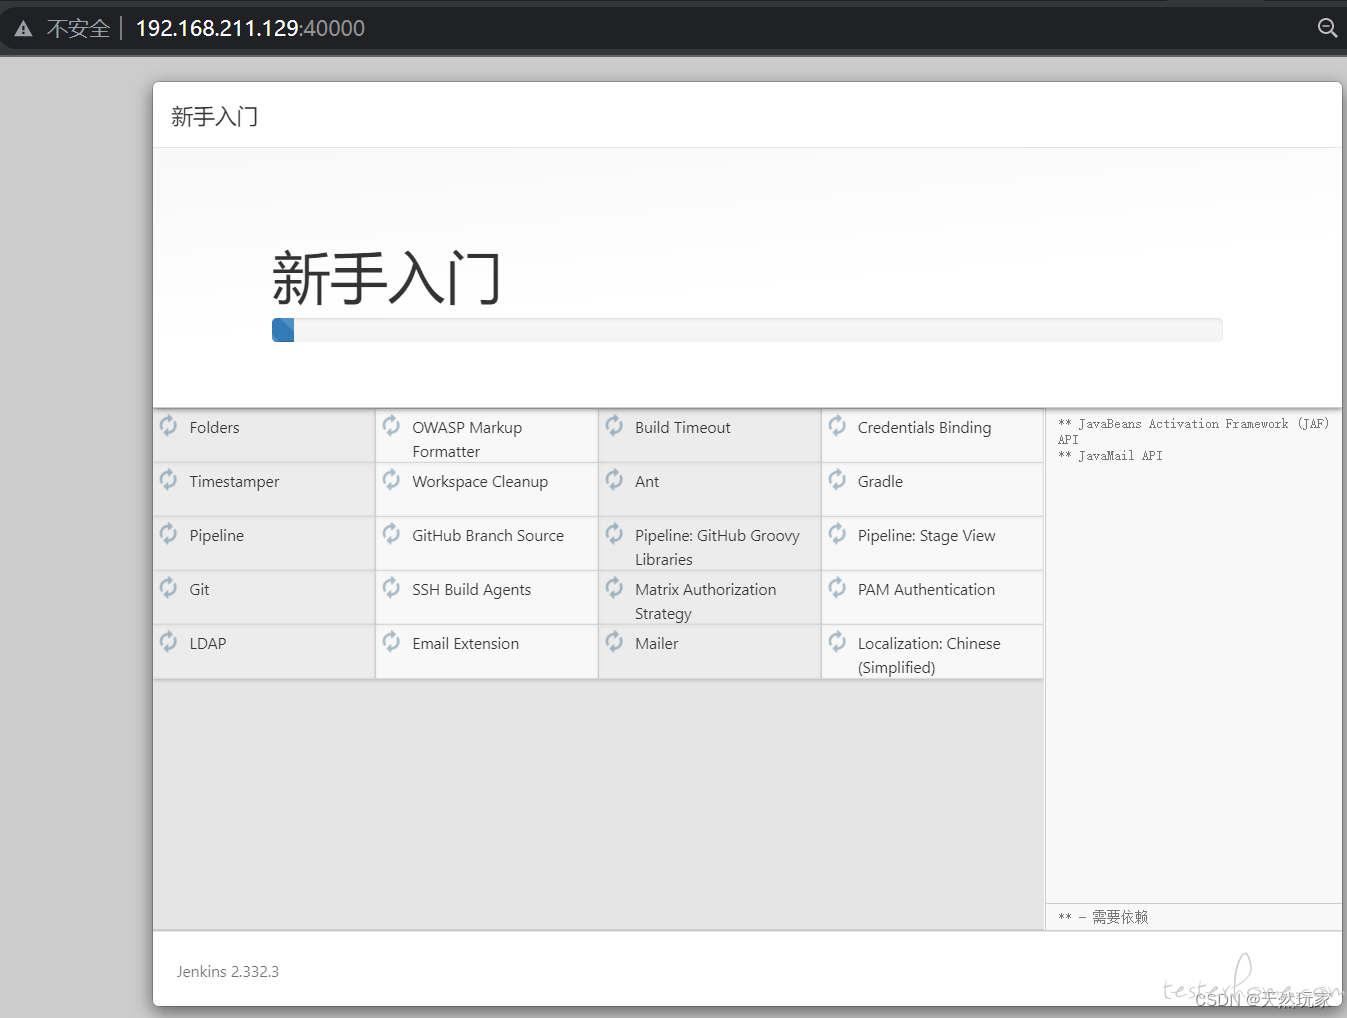Click the address bar URL 192.168.211.129:40000
Viewport: 1347px width, 1018px height.
(x=250, y=28)
